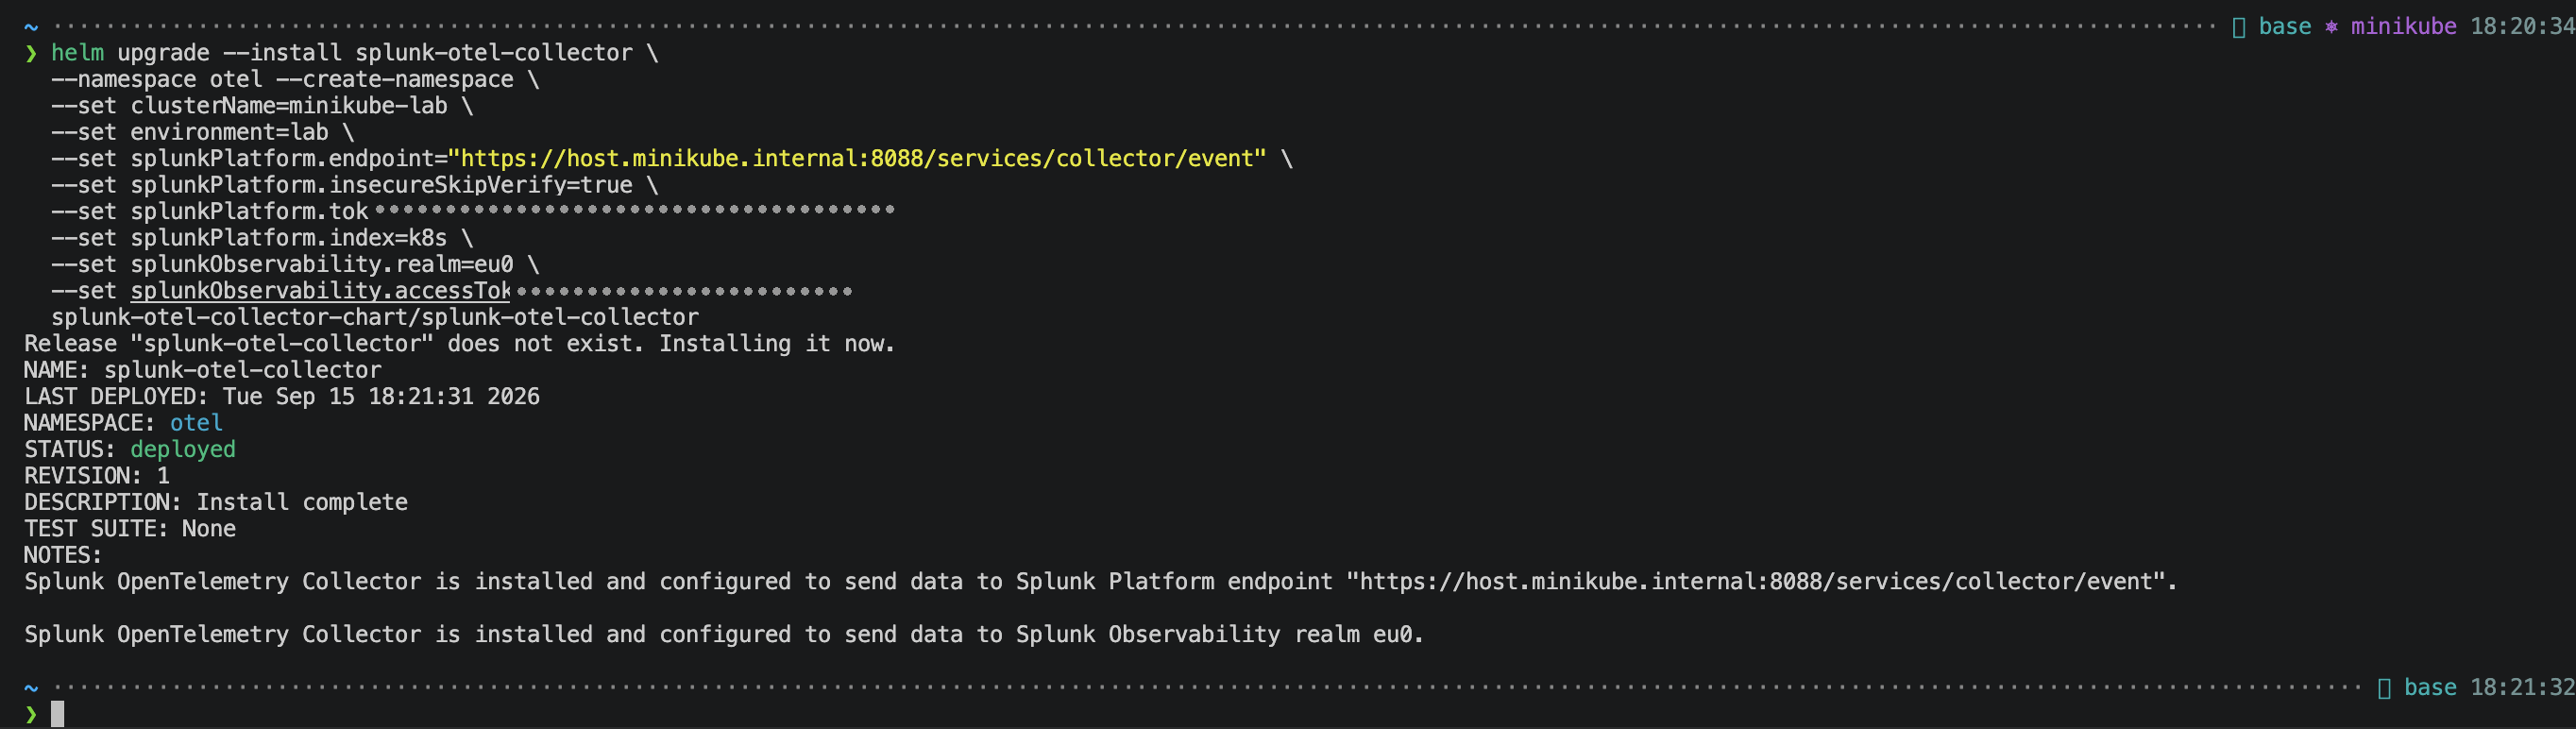Click the conda 'base' icon in bottom prompt
This screenshot has height=729, width=2576.
click(x=2384, y=688)
